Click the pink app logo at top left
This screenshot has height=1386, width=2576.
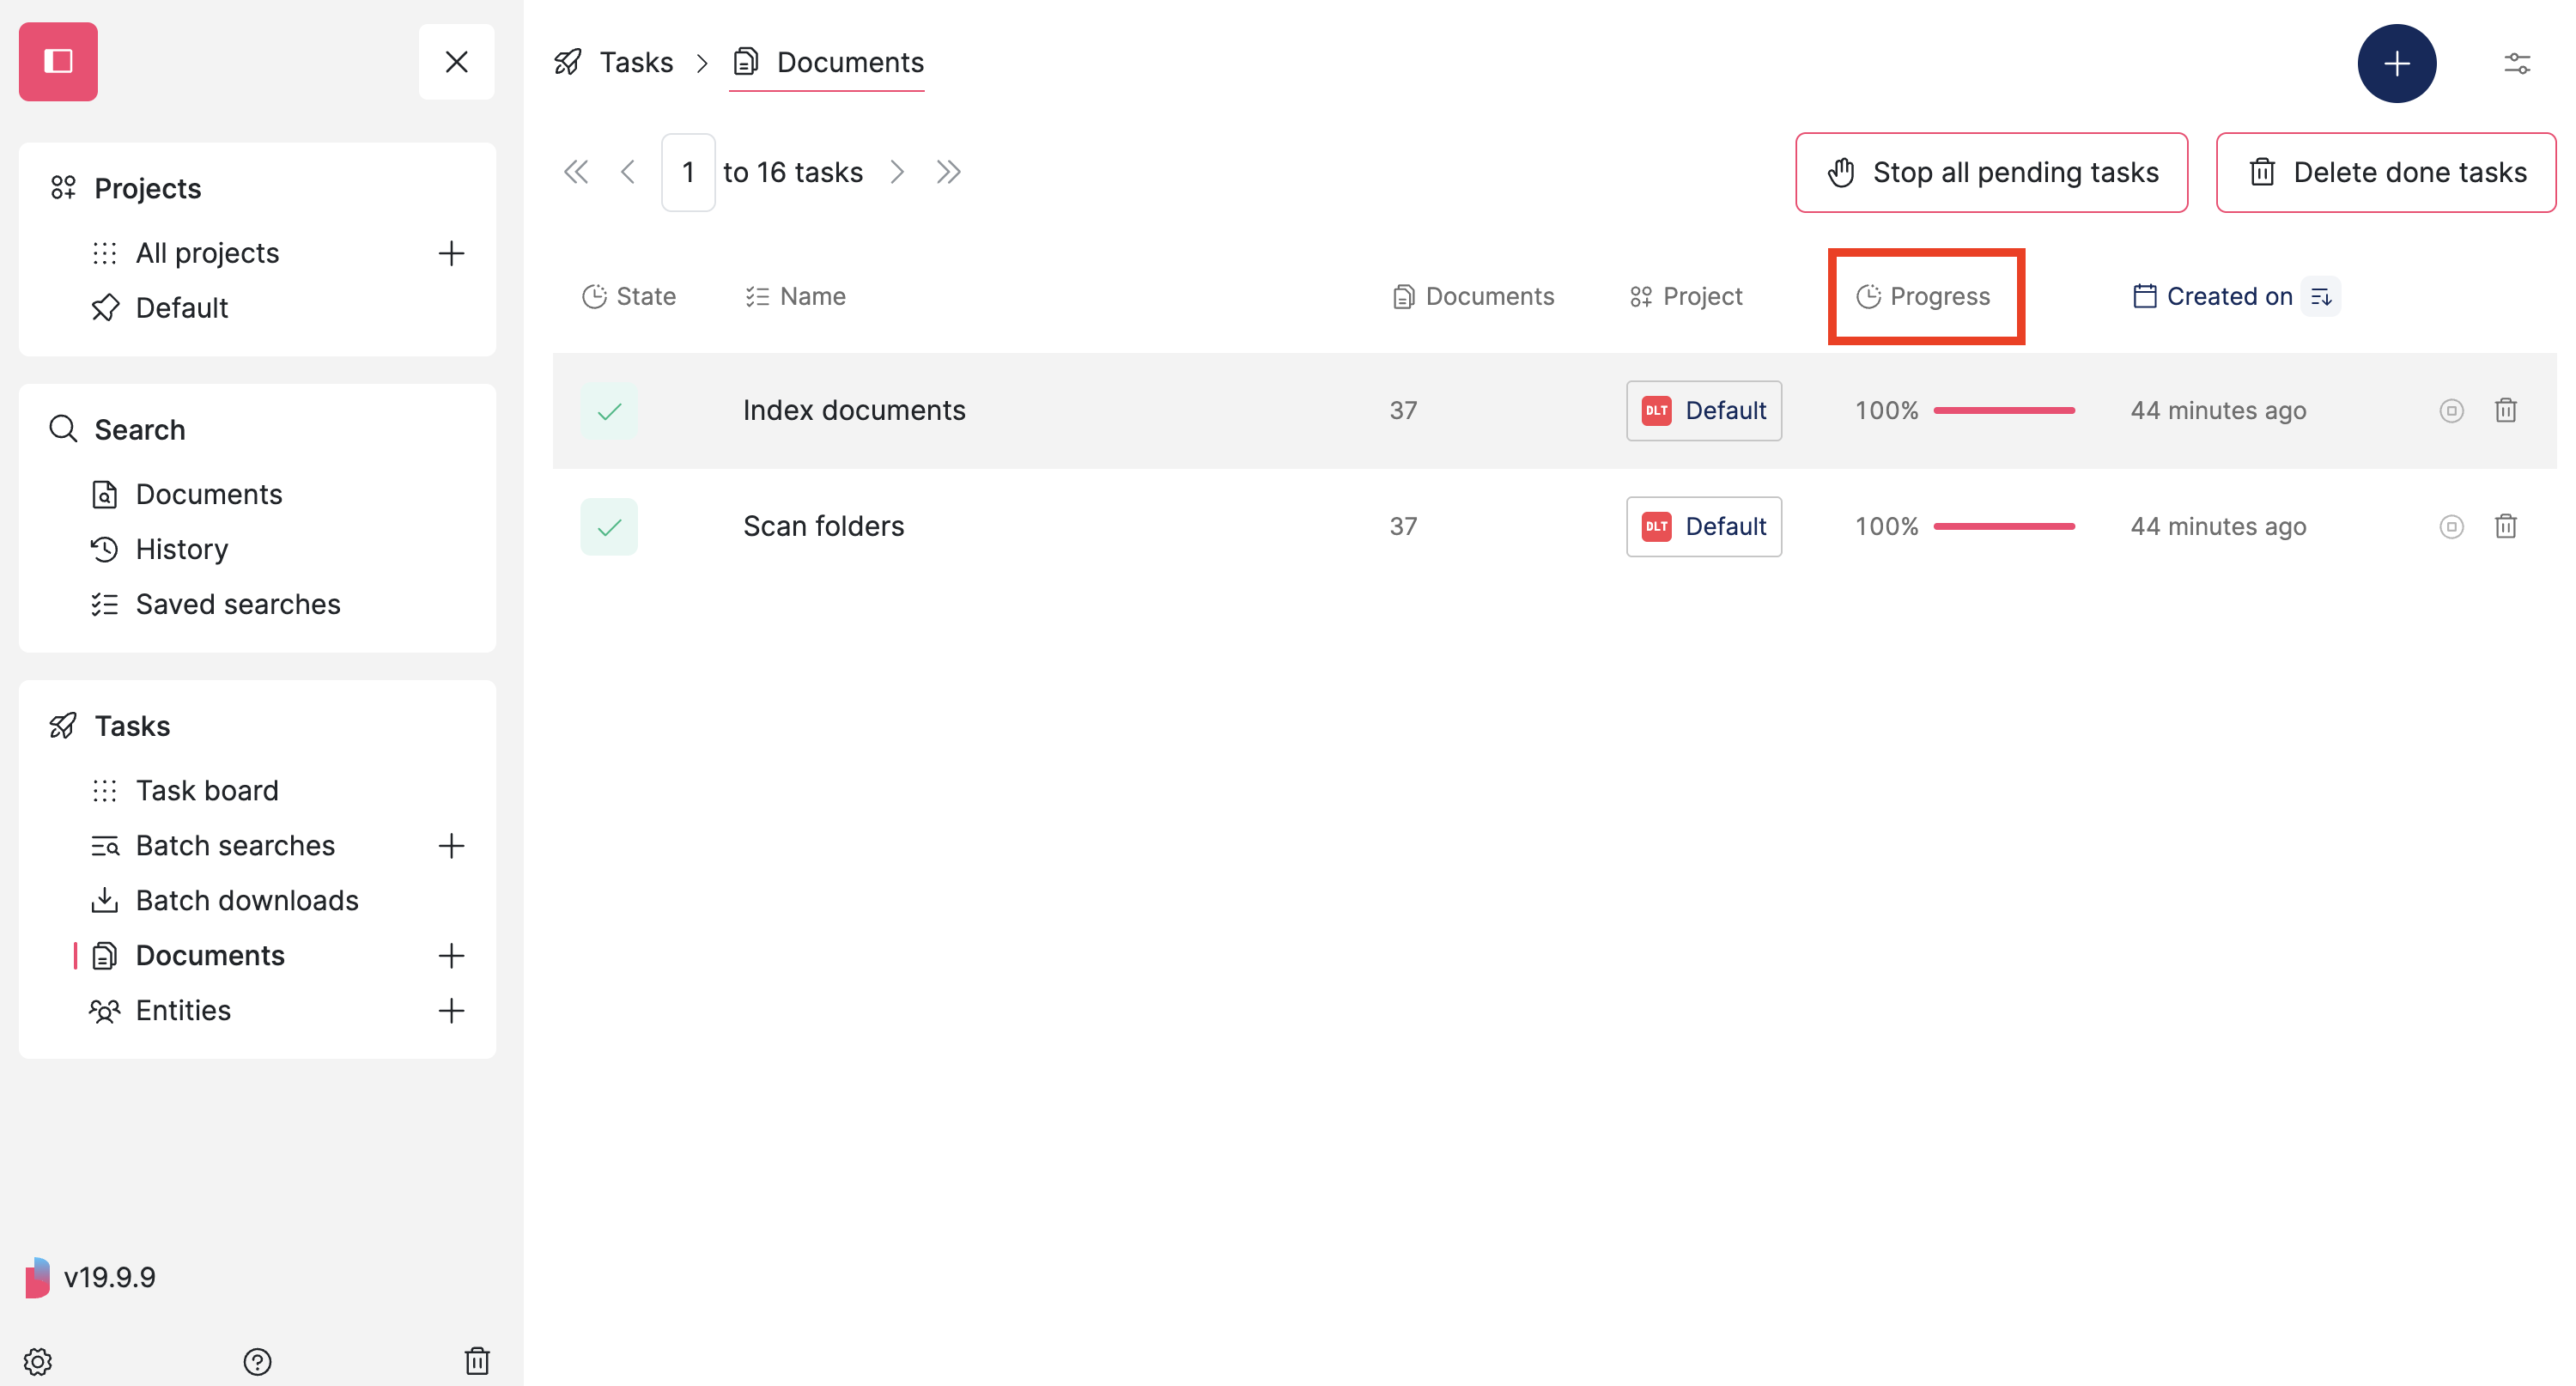coord(57,61)
